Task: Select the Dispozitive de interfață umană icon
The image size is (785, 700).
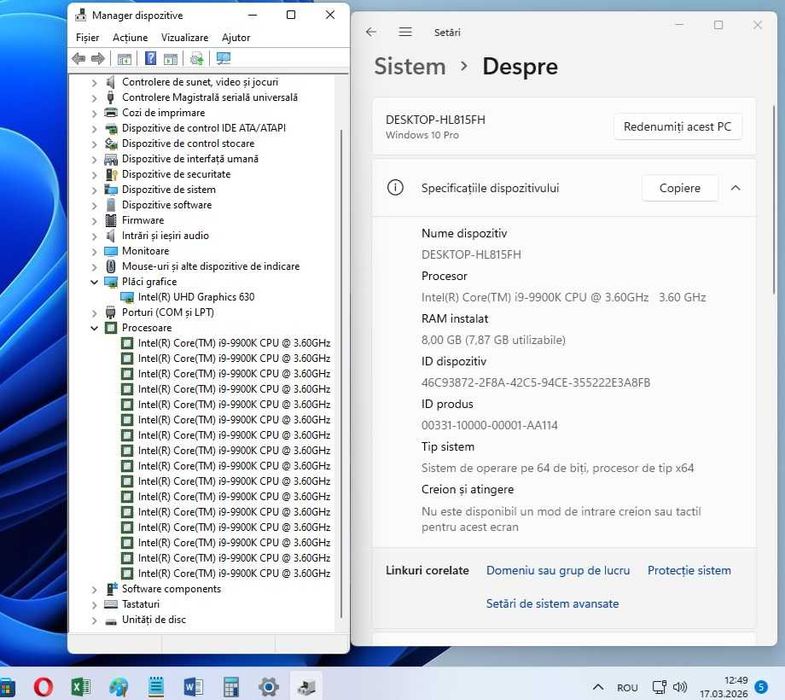Action: [x=111, y=159]
